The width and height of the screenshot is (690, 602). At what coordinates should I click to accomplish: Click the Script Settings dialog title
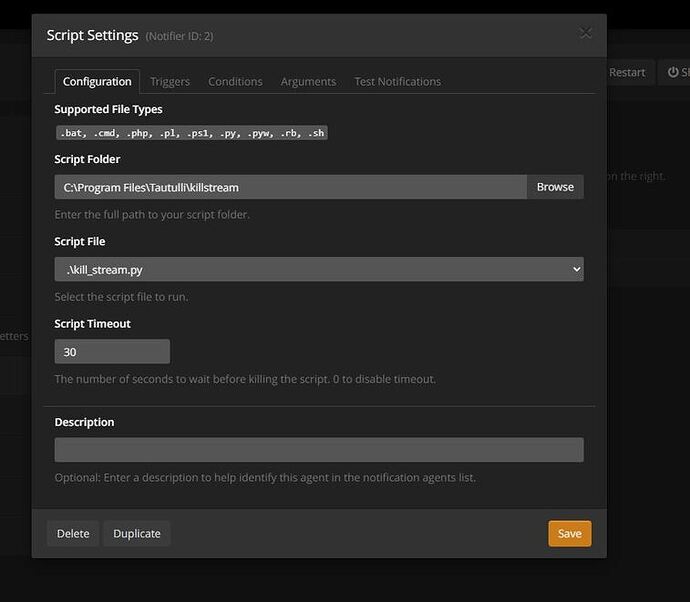(93, 35)
